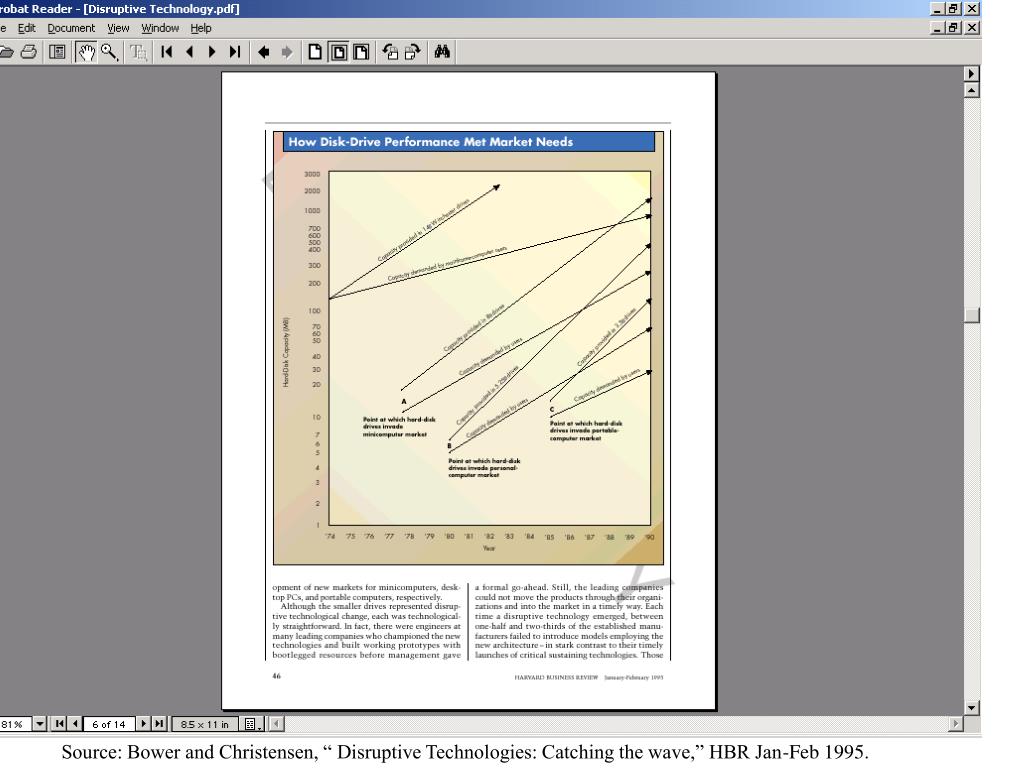Click the Go to Next View arrow
Screen dimensions: 1024x768
pos(287,52)
